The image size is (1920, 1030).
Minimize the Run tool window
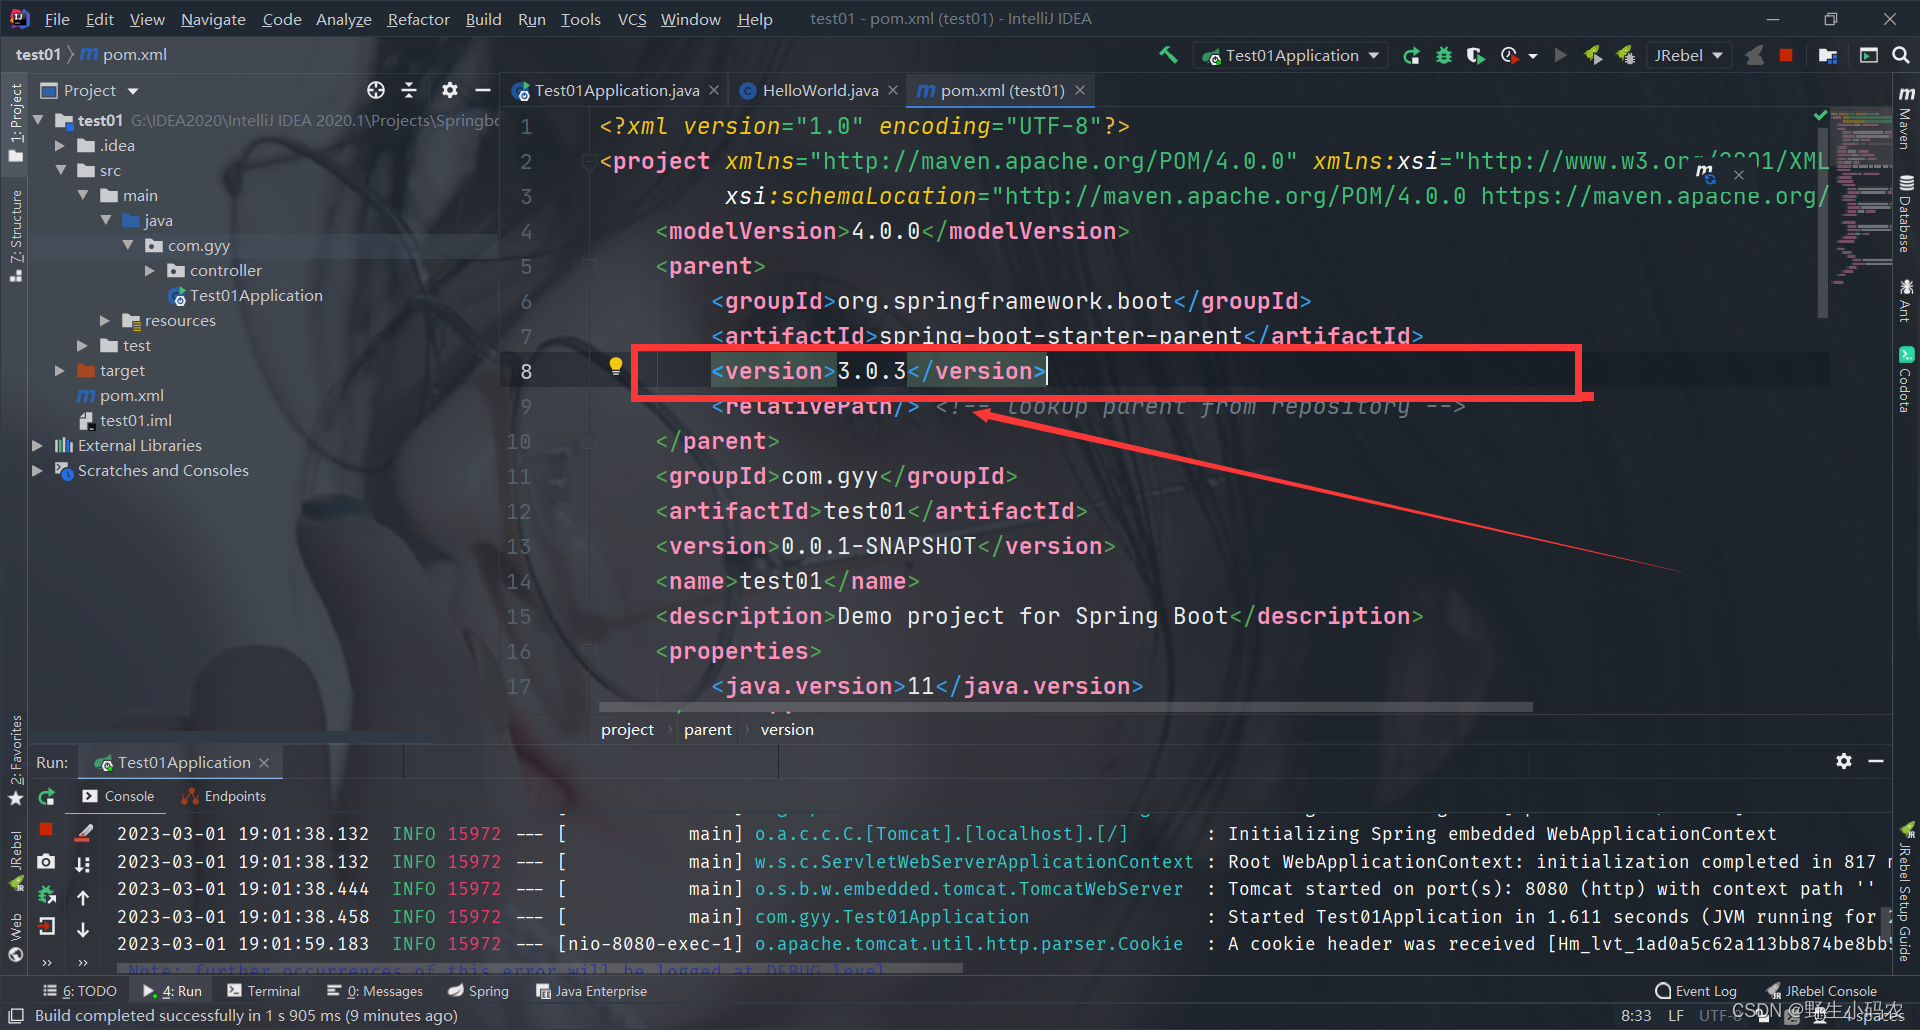[1876, 761]
